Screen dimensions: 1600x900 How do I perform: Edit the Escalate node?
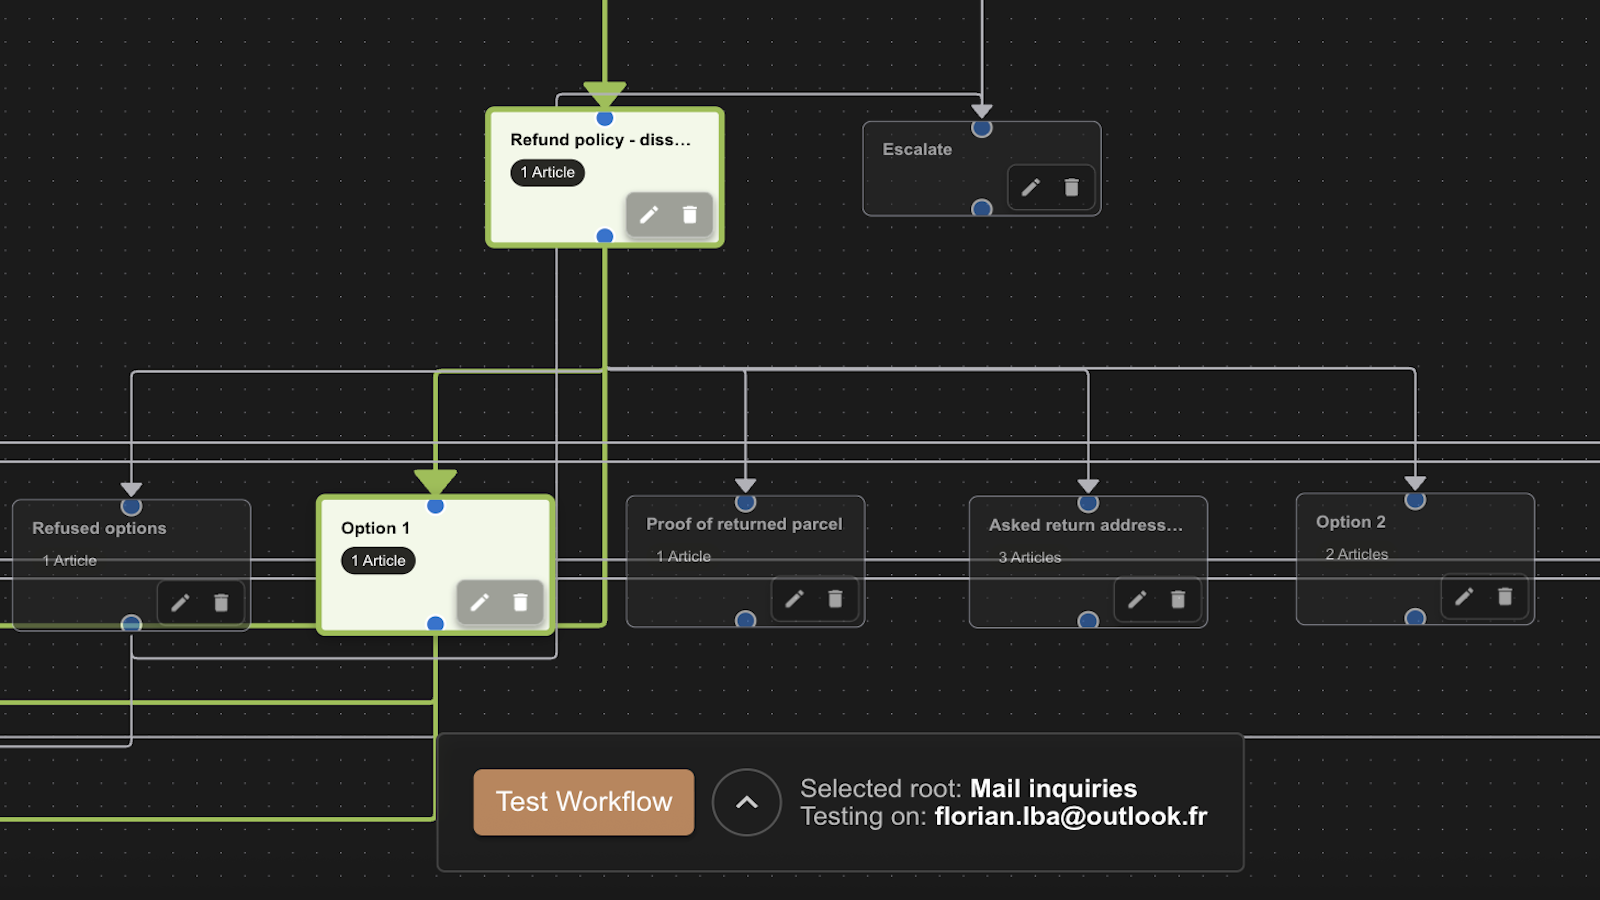click(1030, 187)
